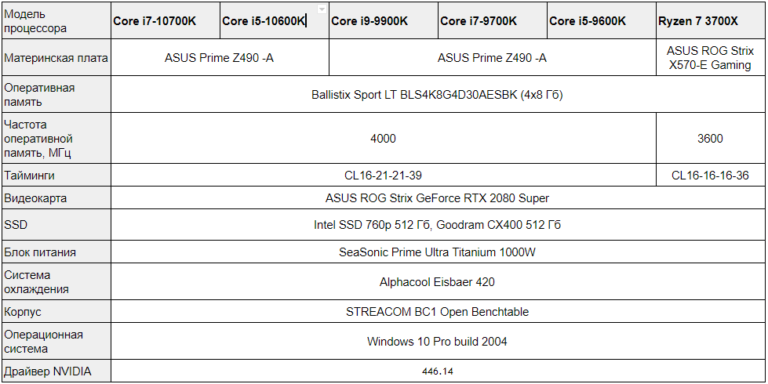This screenshot has width=768, height=384.
Task: Select the Core i5-10600K header cell
Action: click(274, 21)
